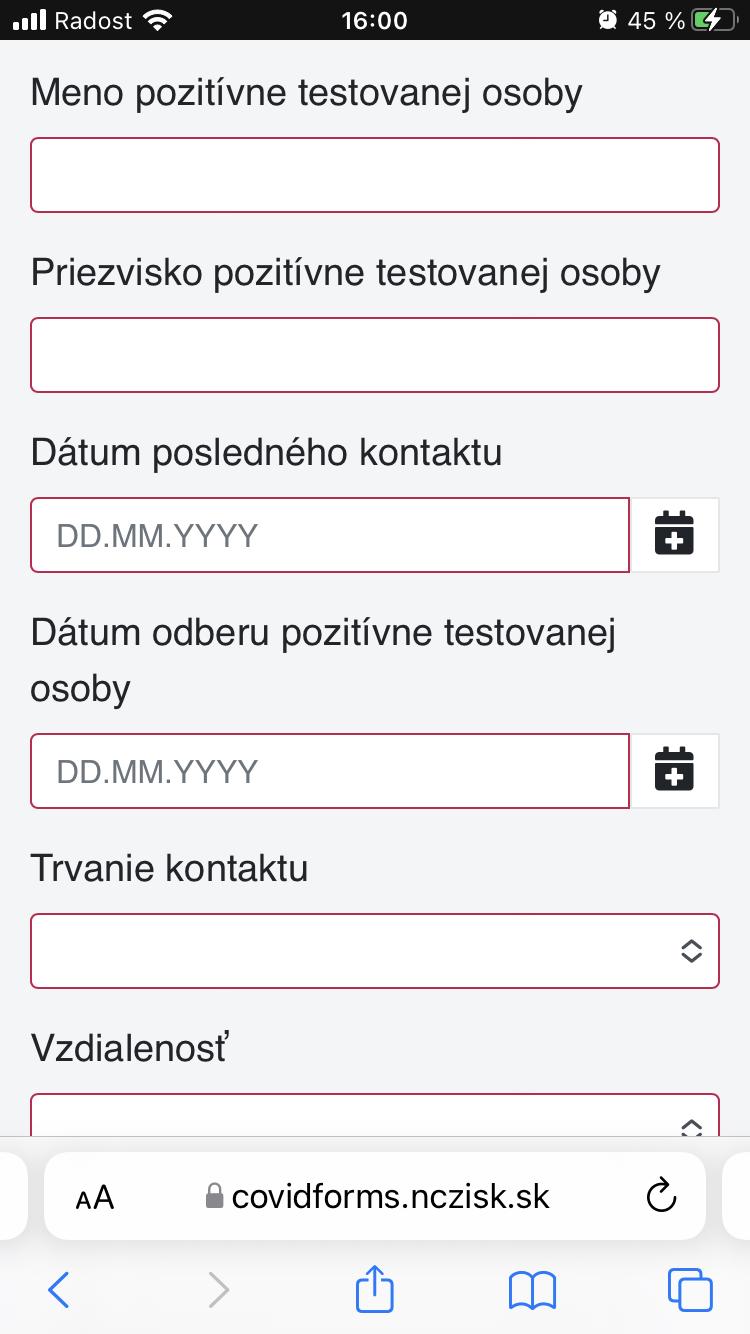Tap the padlock icon in address bar
Screen dimensions: 750x1334
point(213,1195)
